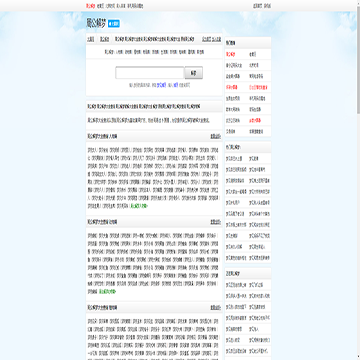Open the green link ending the second category list
Image resolution: width=360 pixels, height=360 pixels.
107,291
